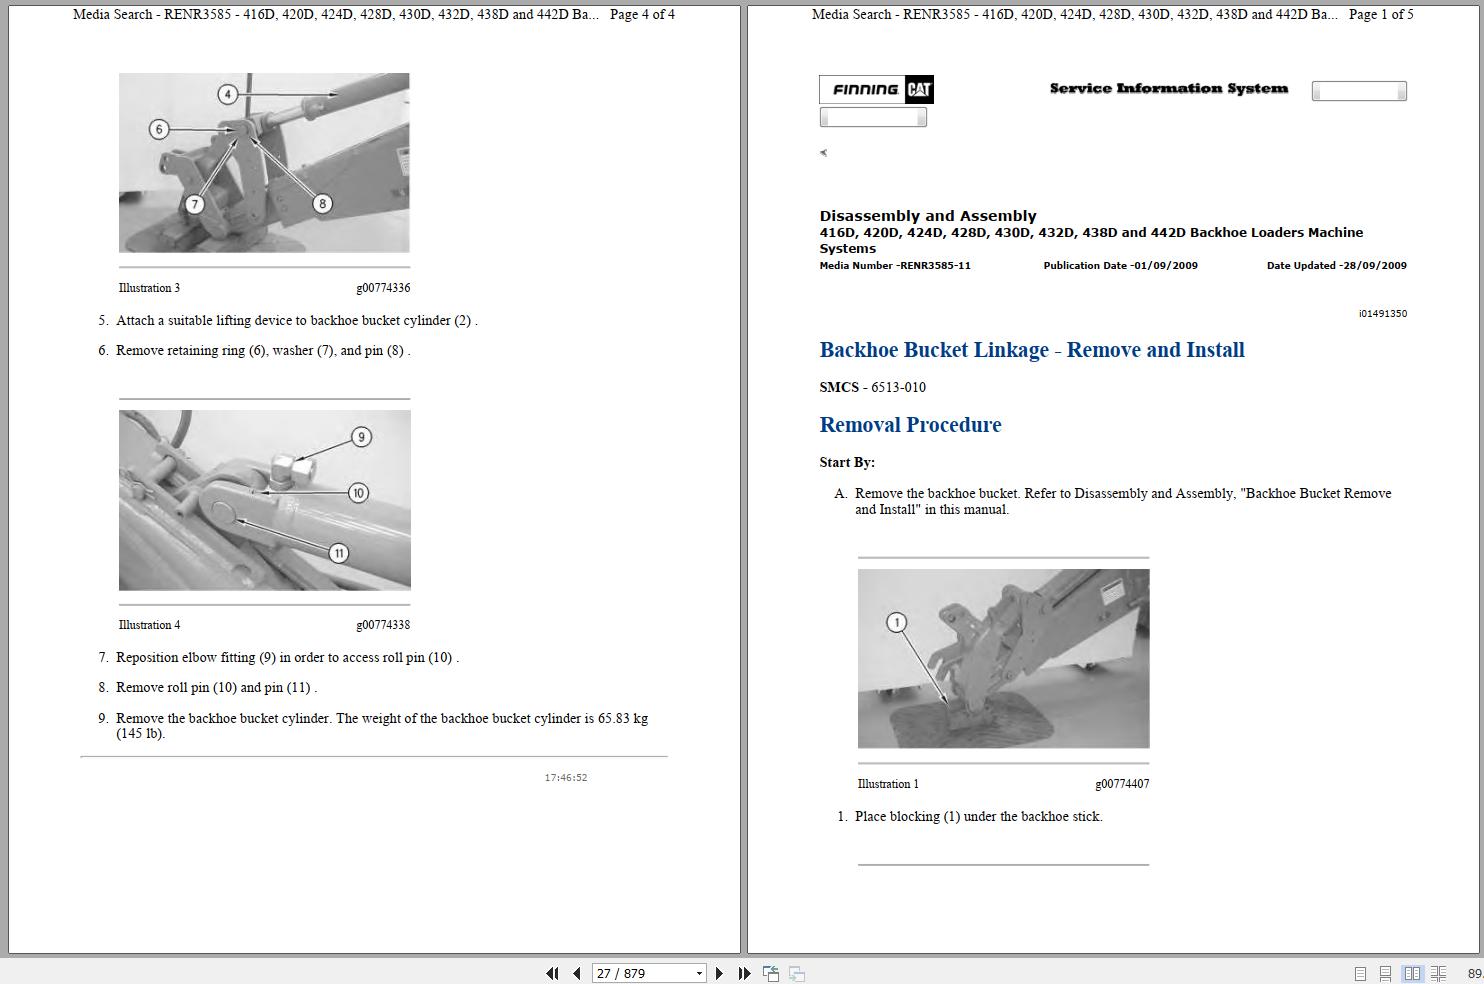The width and height of the screenshot is (1484, 984).
Task: Click the previous view navigation icon
Action: point(771,973)
